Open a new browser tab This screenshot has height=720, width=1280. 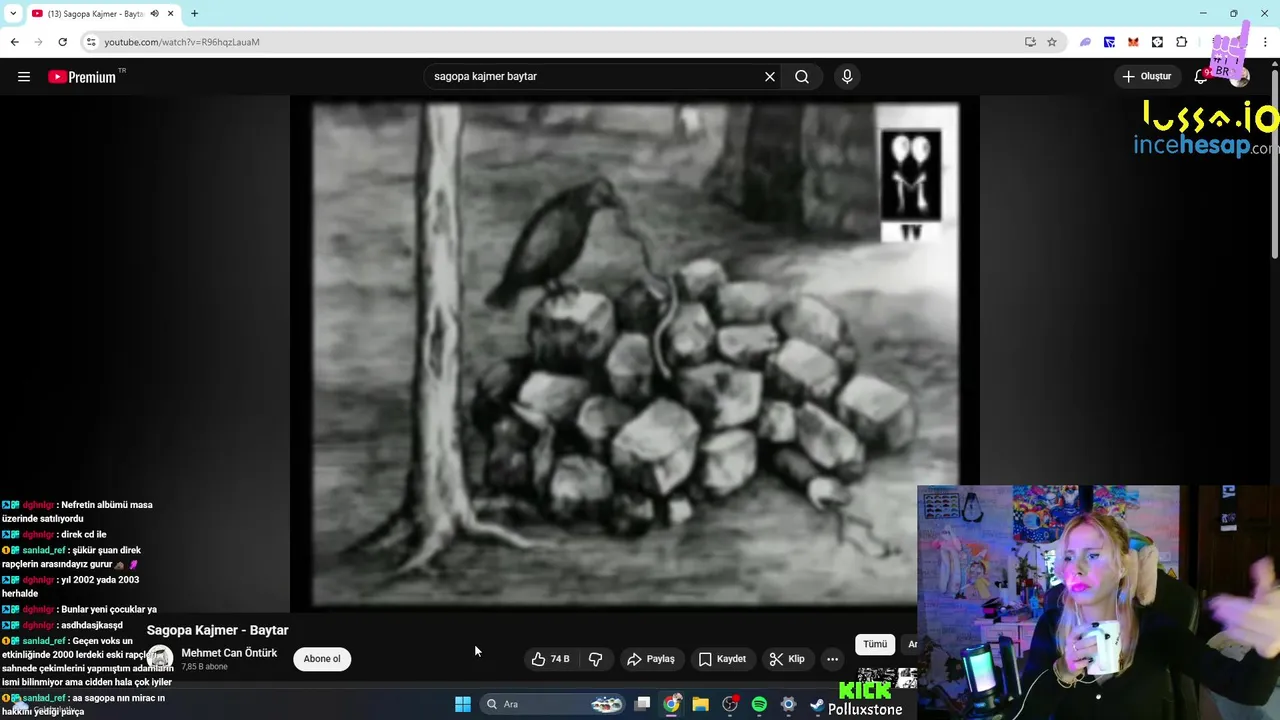pyautogui.click(x=194, y=14)
